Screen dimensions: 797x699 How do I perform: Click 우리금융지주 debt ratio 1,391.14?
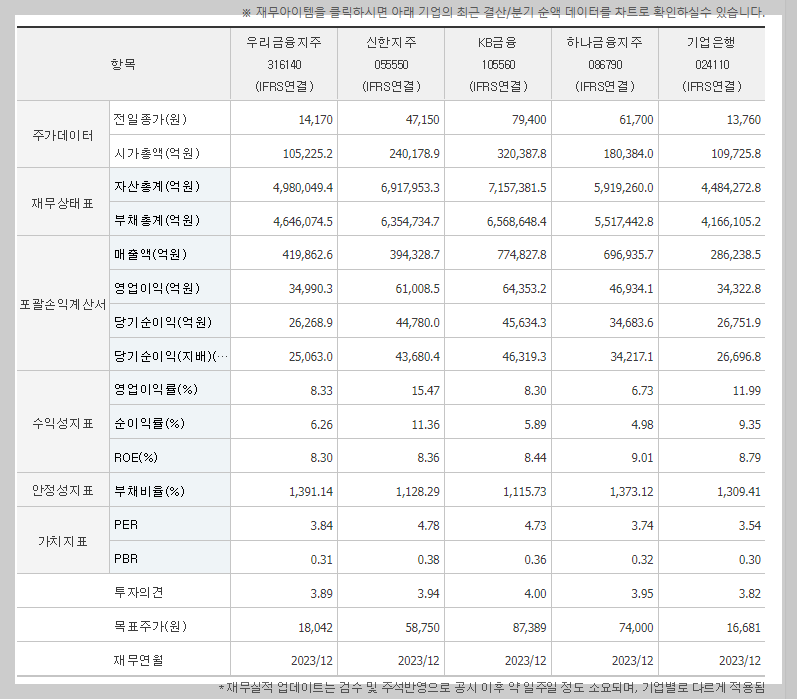point(311,492)
